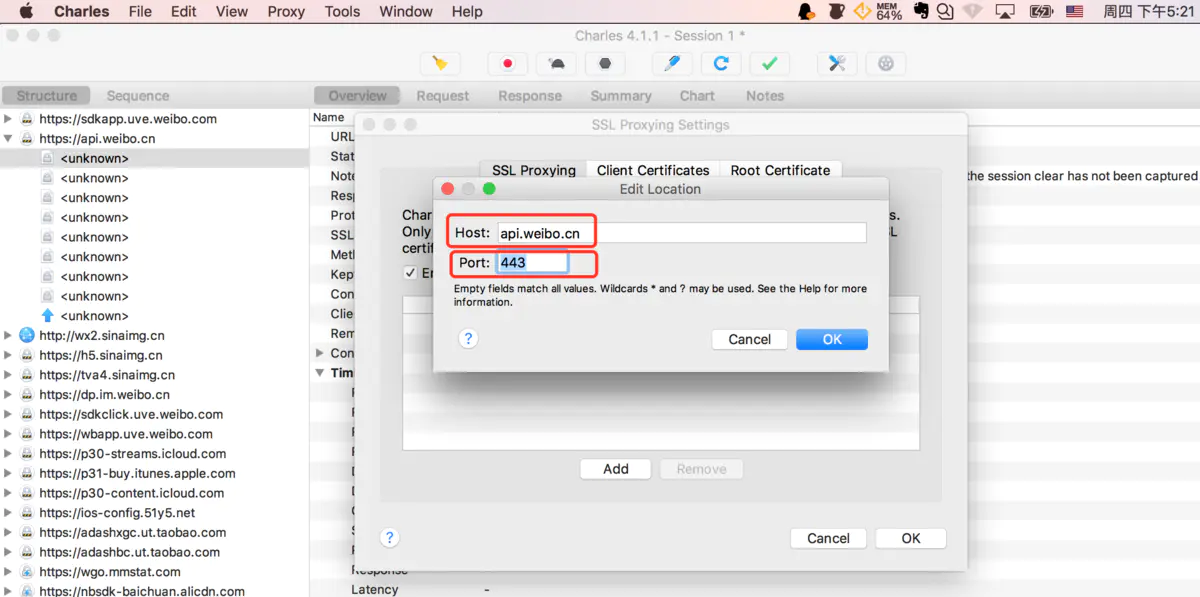Open the Window menu

coord(406,12)
